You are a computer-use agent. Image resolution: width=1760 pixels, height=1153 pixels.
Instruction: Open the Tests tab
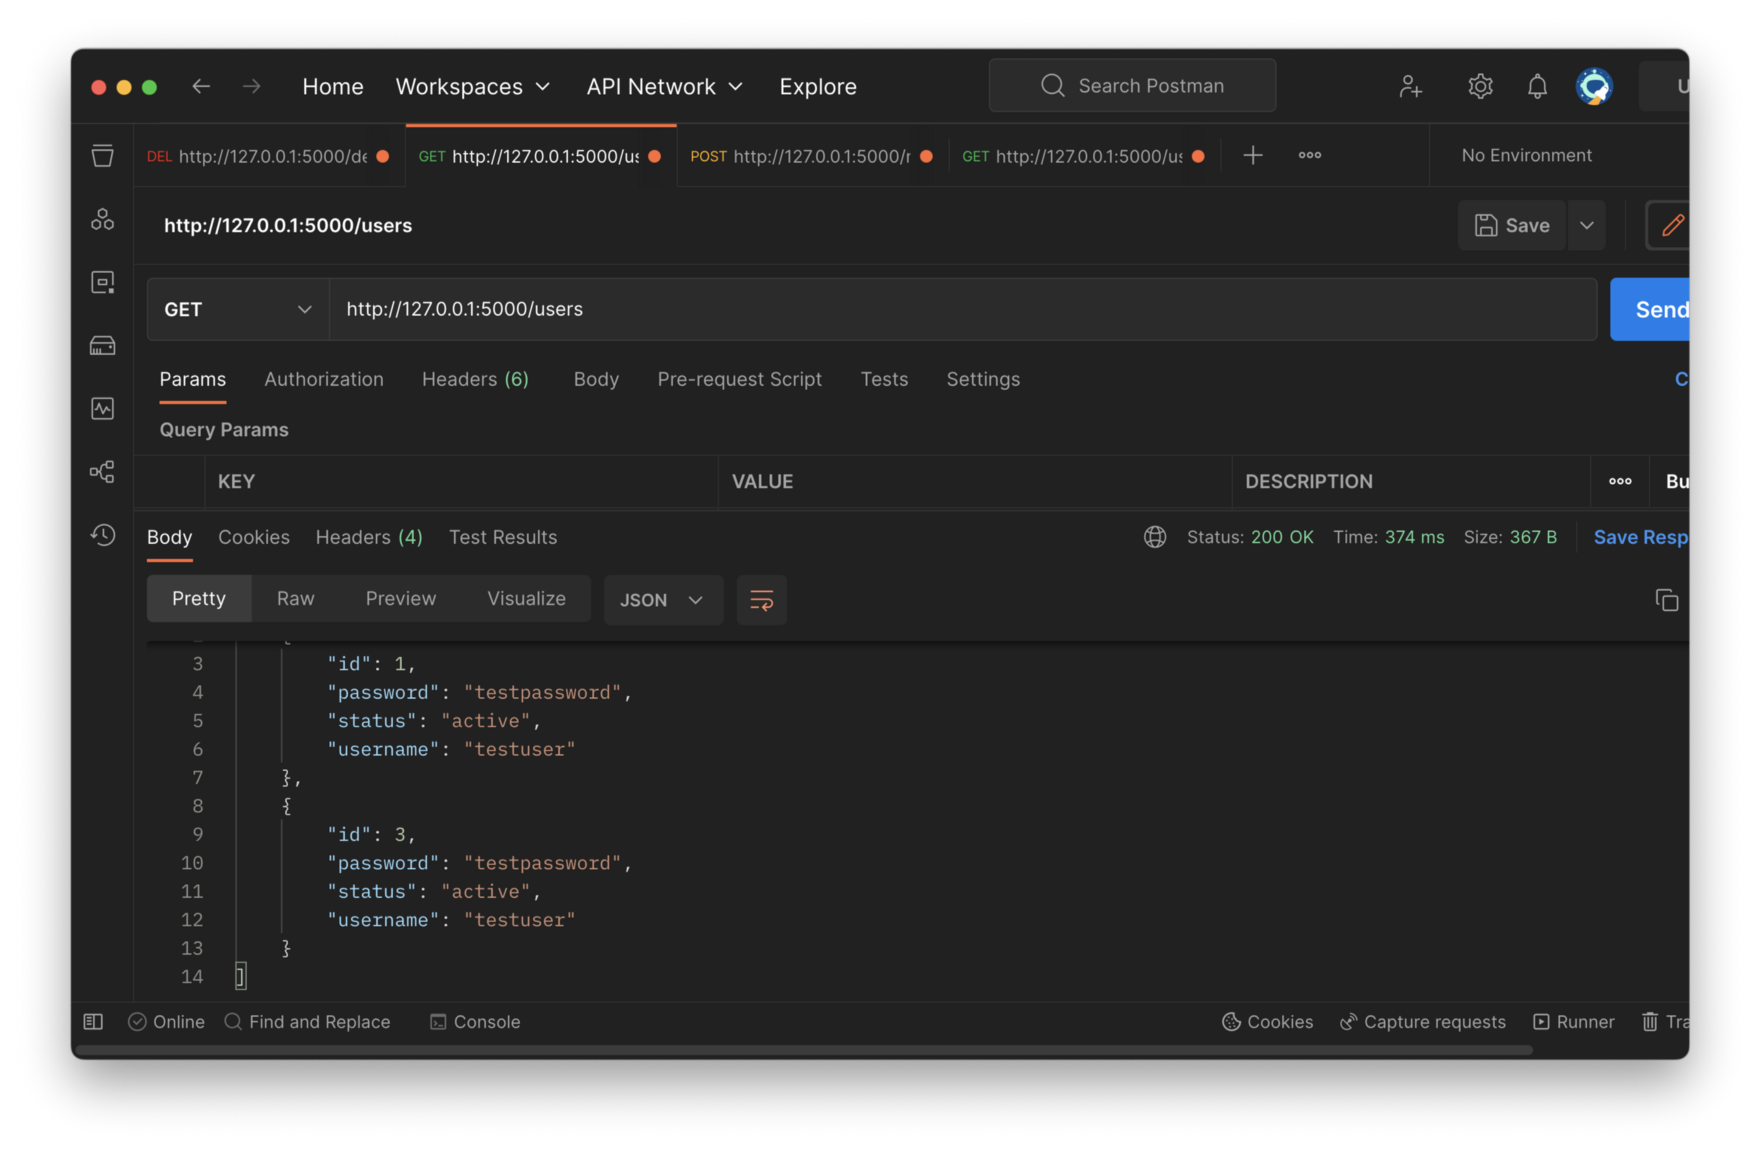tap(884, 379)
